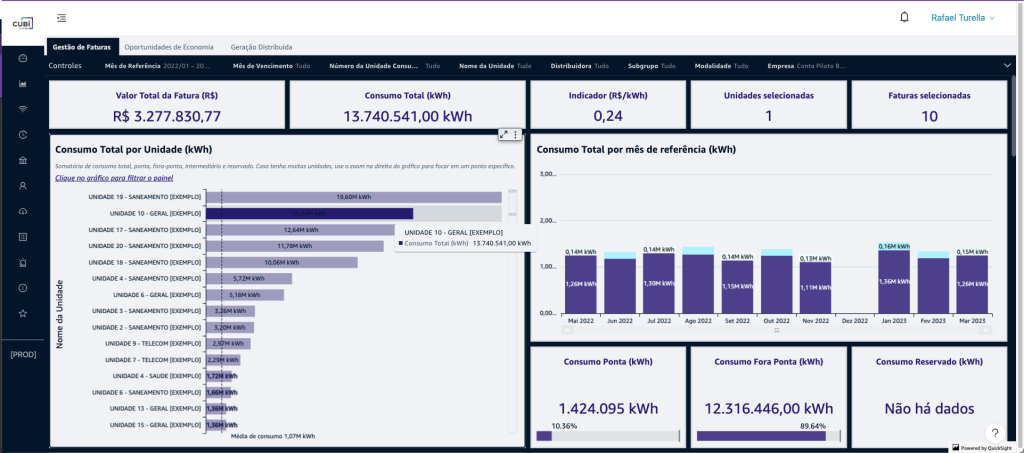Open Distribuidora filter
This screenshot has width=1024, height=453.
pos(579,66)
